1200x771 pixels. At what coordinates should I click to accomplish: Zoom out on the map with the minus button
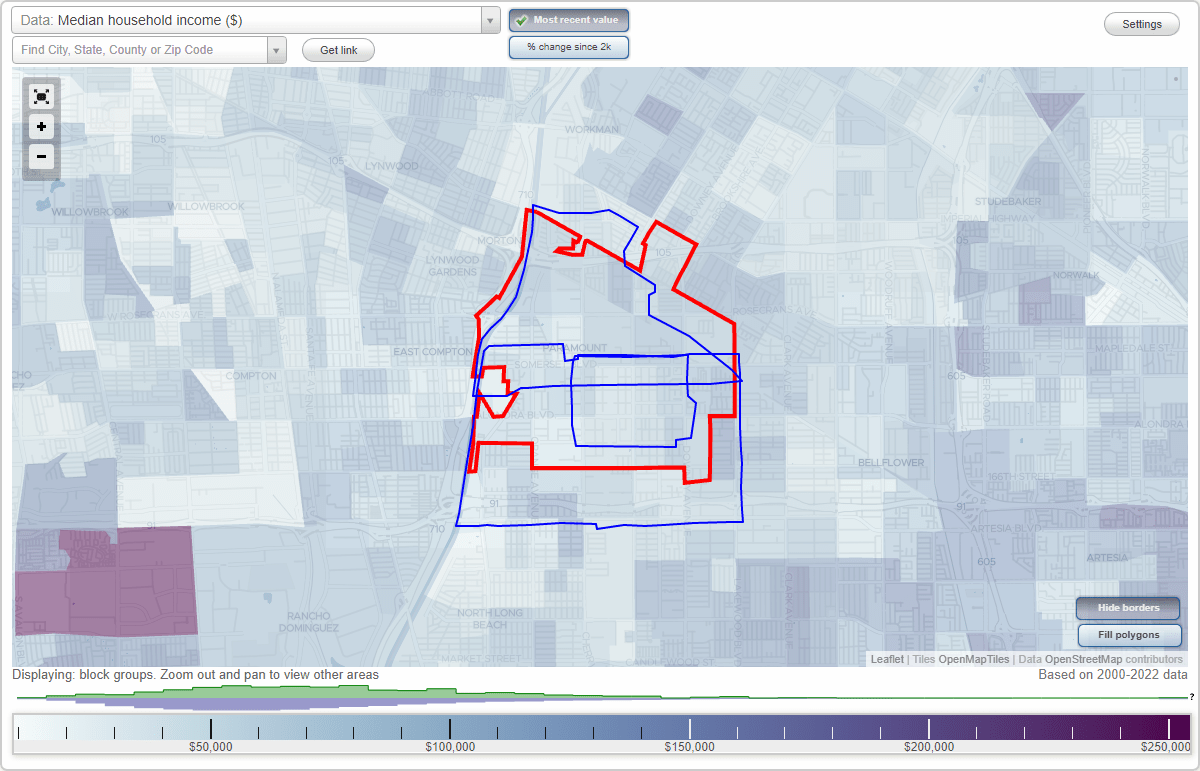point(41,157)
